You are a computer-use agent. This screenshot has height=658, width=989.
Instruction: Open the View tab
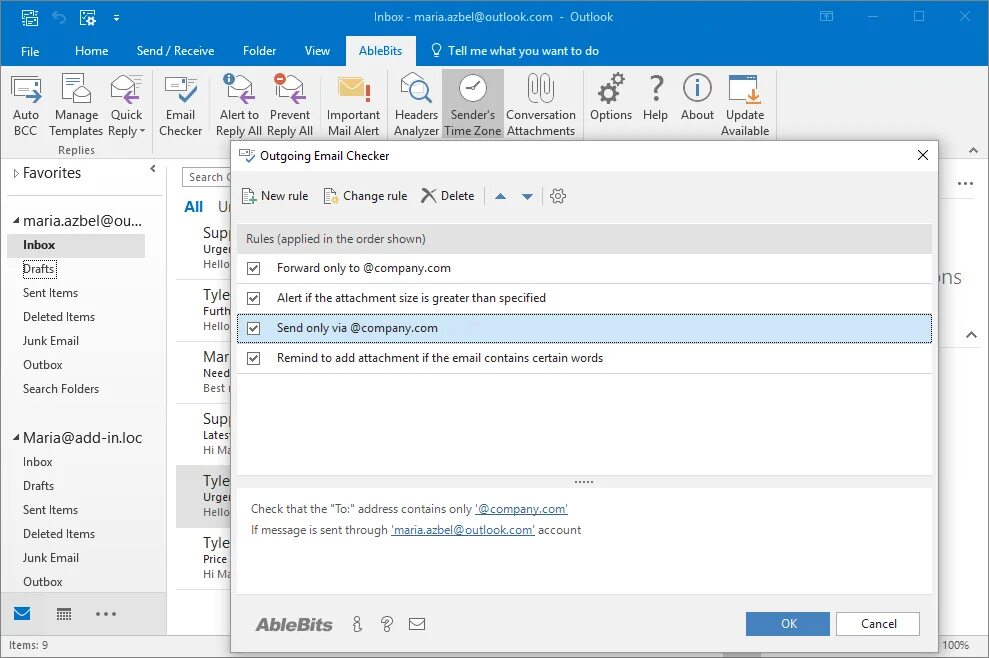(x=317, y=51)
